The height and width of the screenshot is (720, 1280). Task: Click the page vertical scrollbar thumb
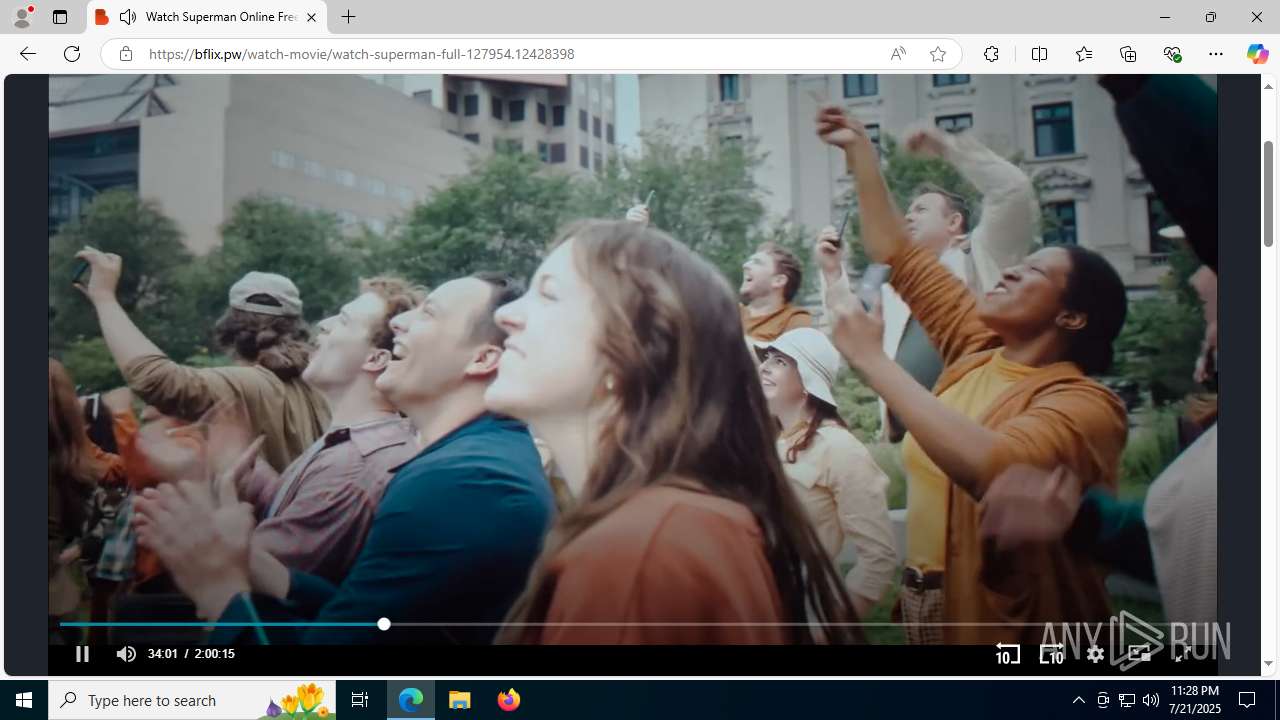(x=1268, y=194)
